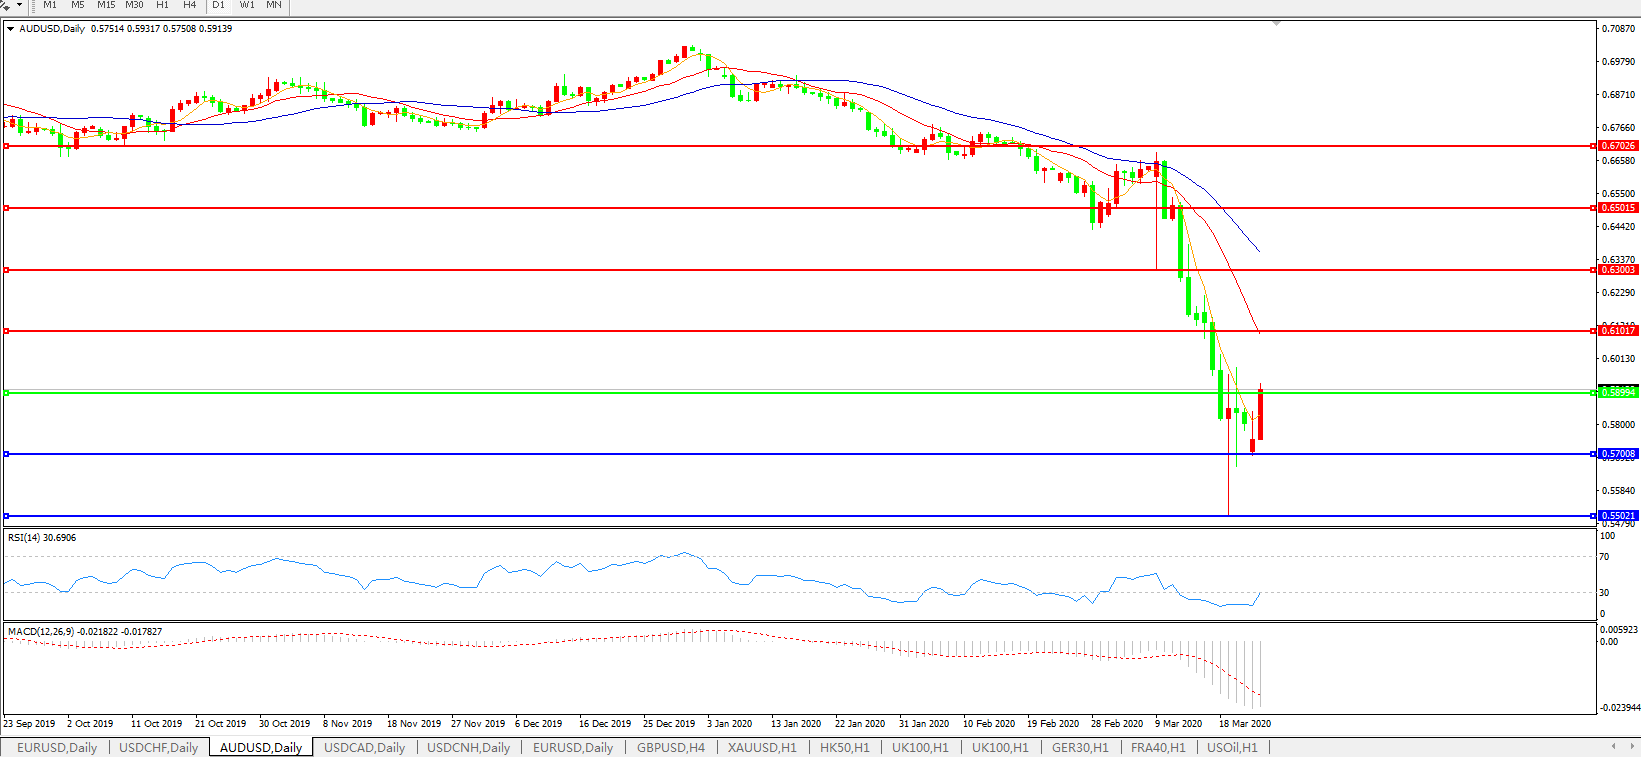Enable the H4 timeframe
Image resolution: width=1641 pixels, height=757 pixels.
[190, 5]
